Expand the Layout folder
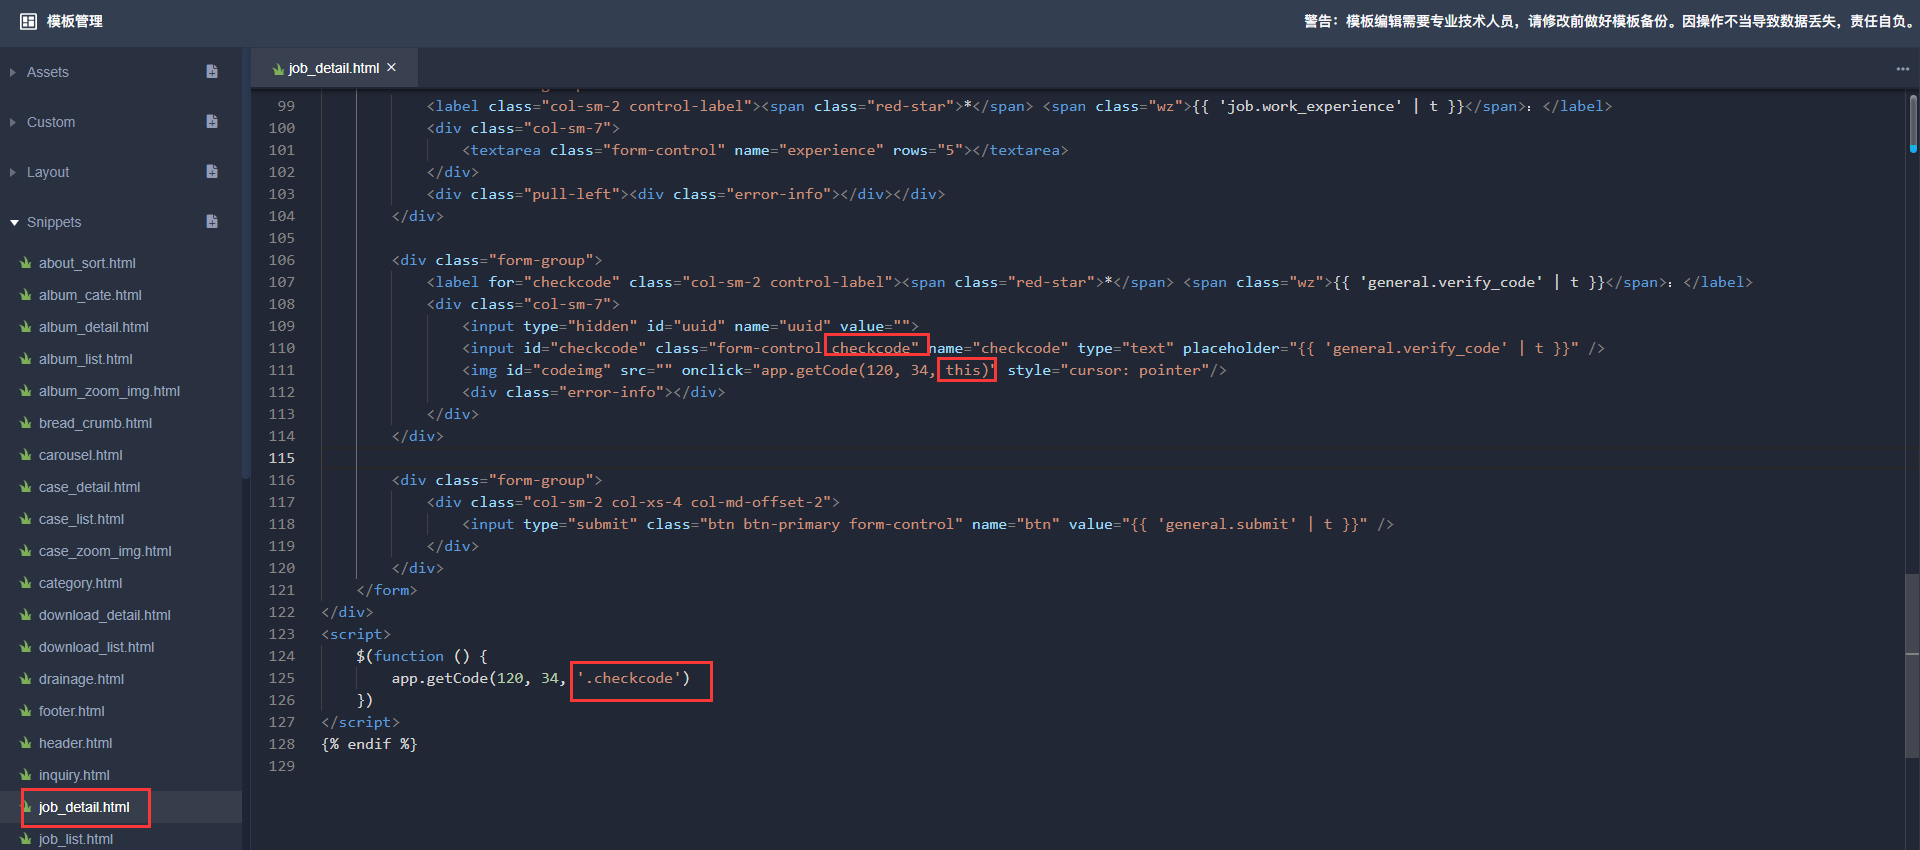 [13, 172]
